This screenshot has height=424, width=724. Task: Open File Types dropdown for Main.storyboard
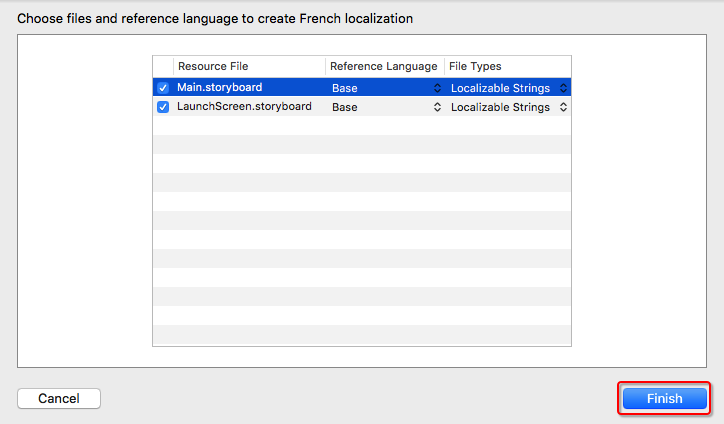pos(508,88)
